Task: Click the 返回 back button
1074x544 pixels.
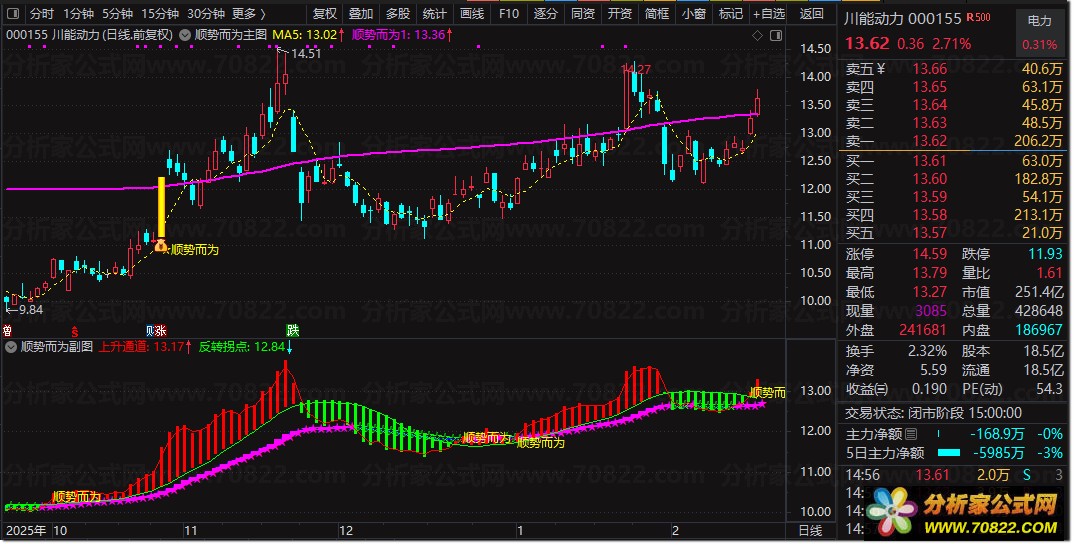Action: [812, 14]
